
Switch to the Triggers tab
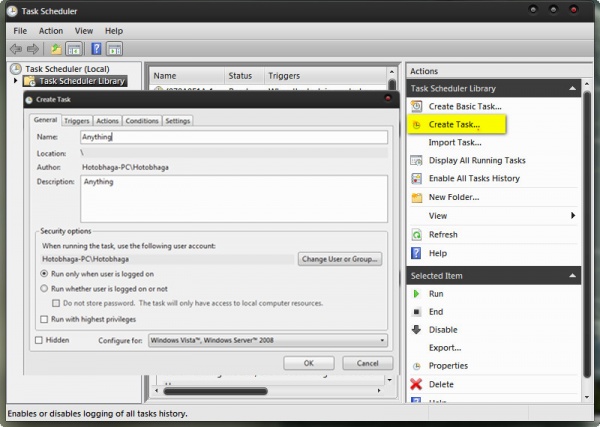pyautogui.click(x=76, y=121)
